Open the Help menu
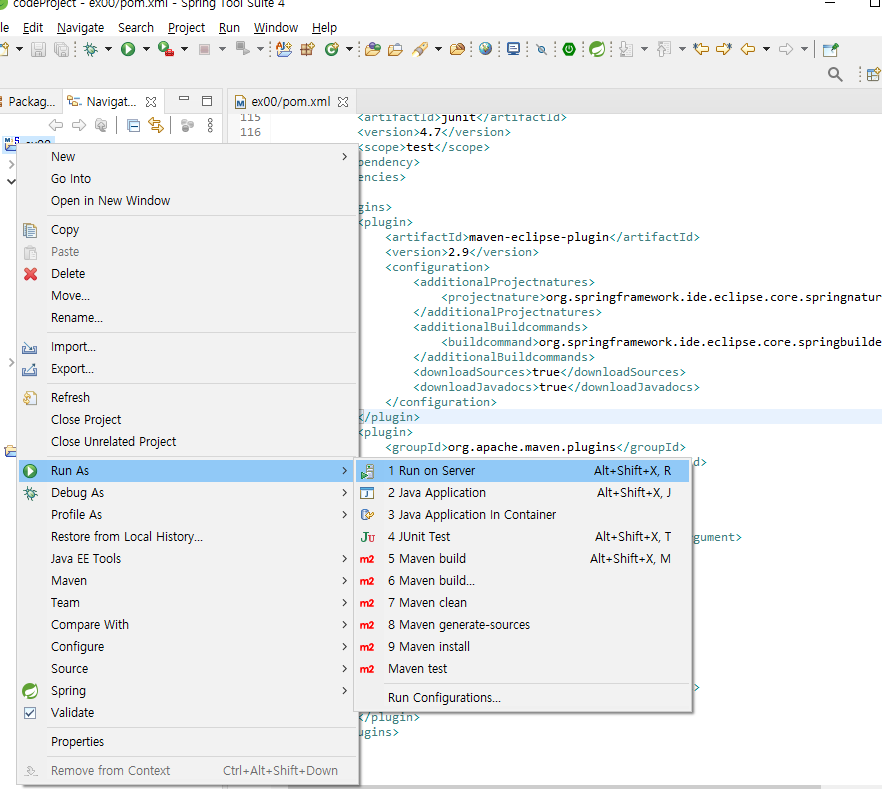The width and height of the screenshot is (882, 789). click(x=325, y=28)
